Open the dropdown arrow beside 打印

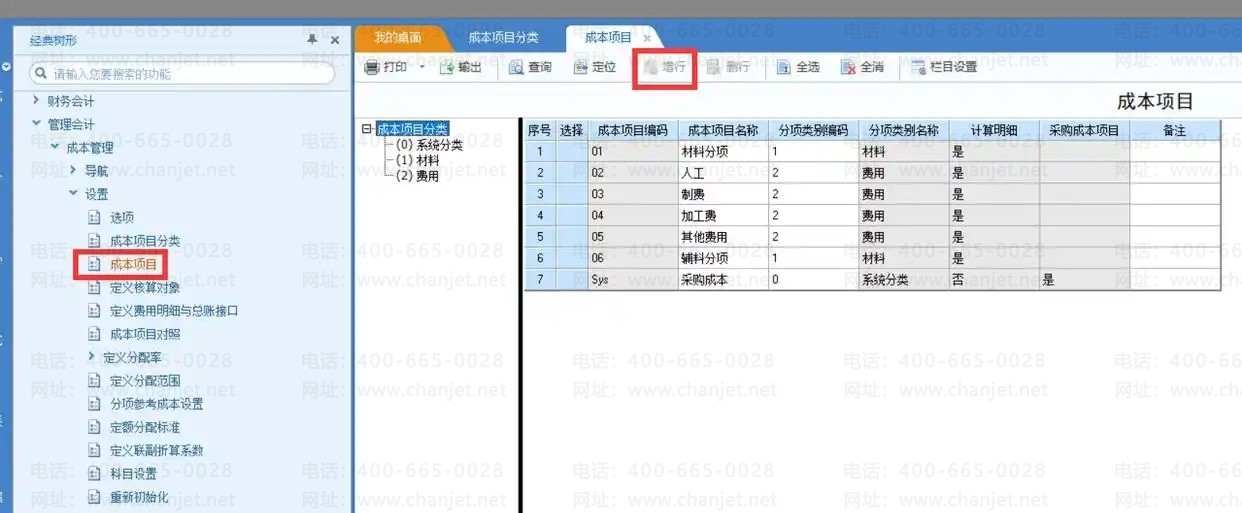pyautogui.click(x=421, y=68)
